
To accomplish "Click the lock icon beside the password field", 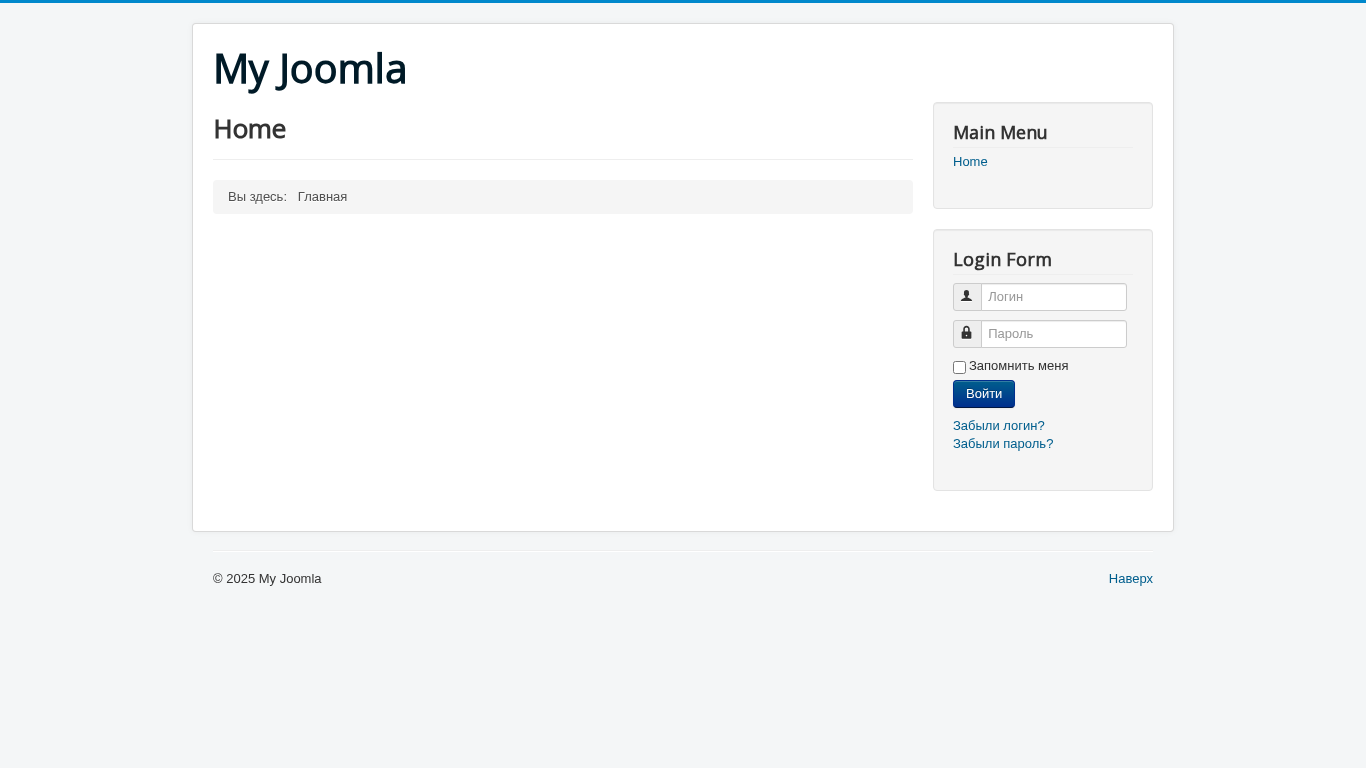I will (x=967, y=334).
